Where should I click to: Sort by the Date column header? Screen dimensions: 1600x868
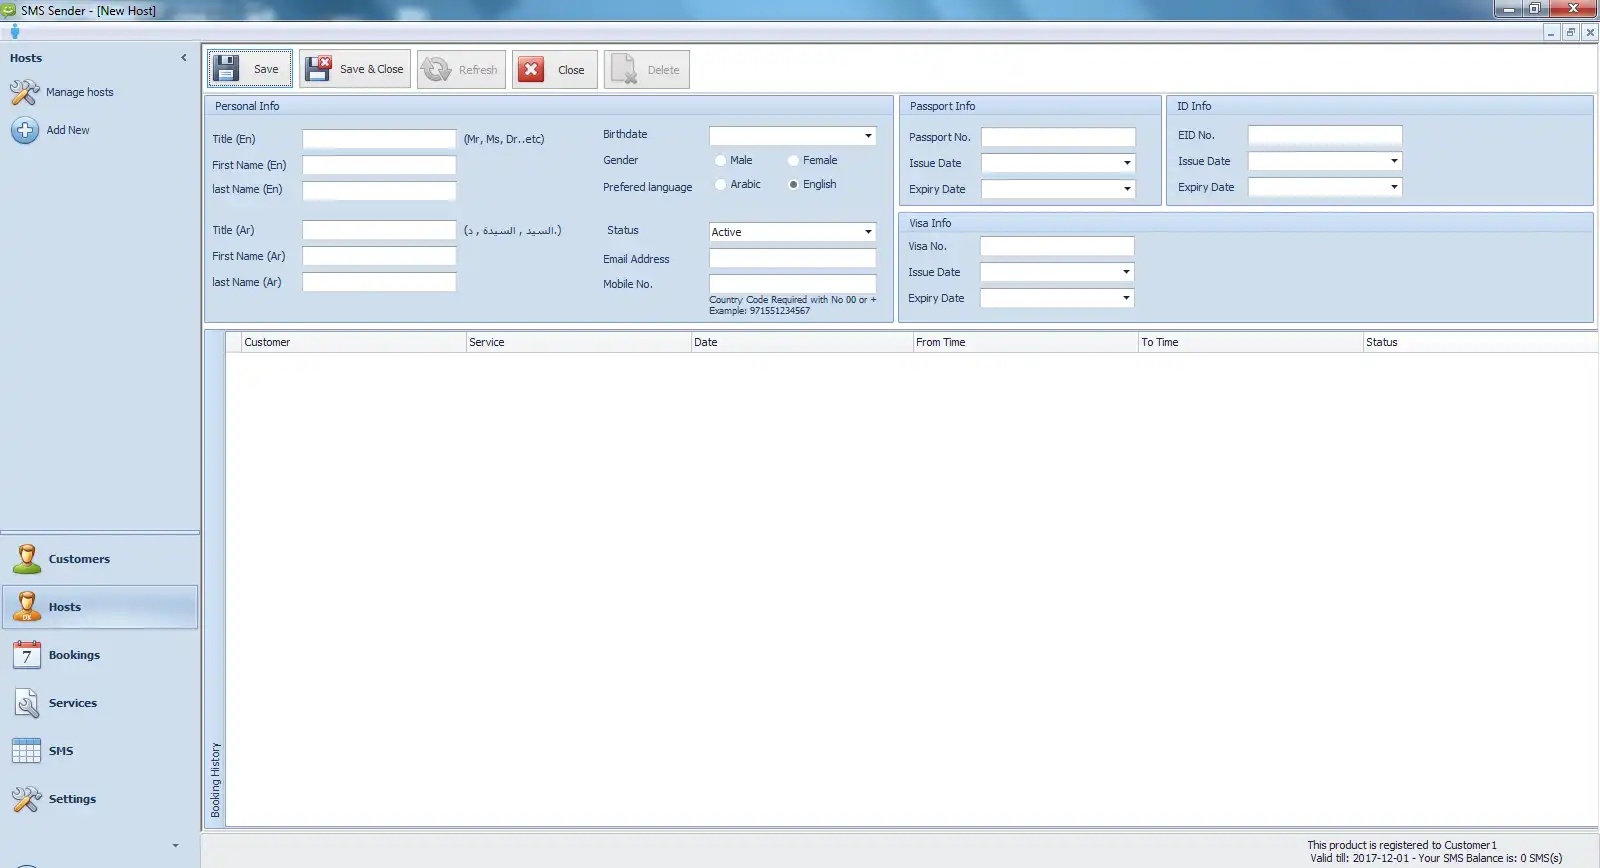coord(803,342)
